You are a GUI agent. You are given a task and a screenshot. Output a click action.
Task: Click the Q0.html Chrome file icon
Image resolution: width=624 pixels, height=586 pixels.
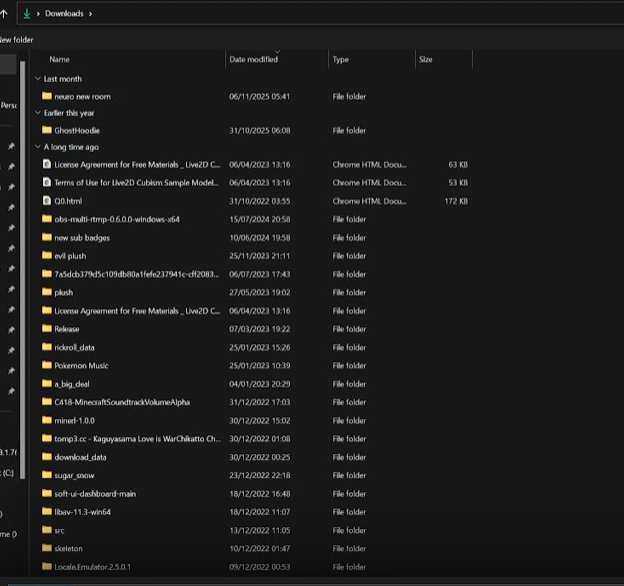coord(46,200)
